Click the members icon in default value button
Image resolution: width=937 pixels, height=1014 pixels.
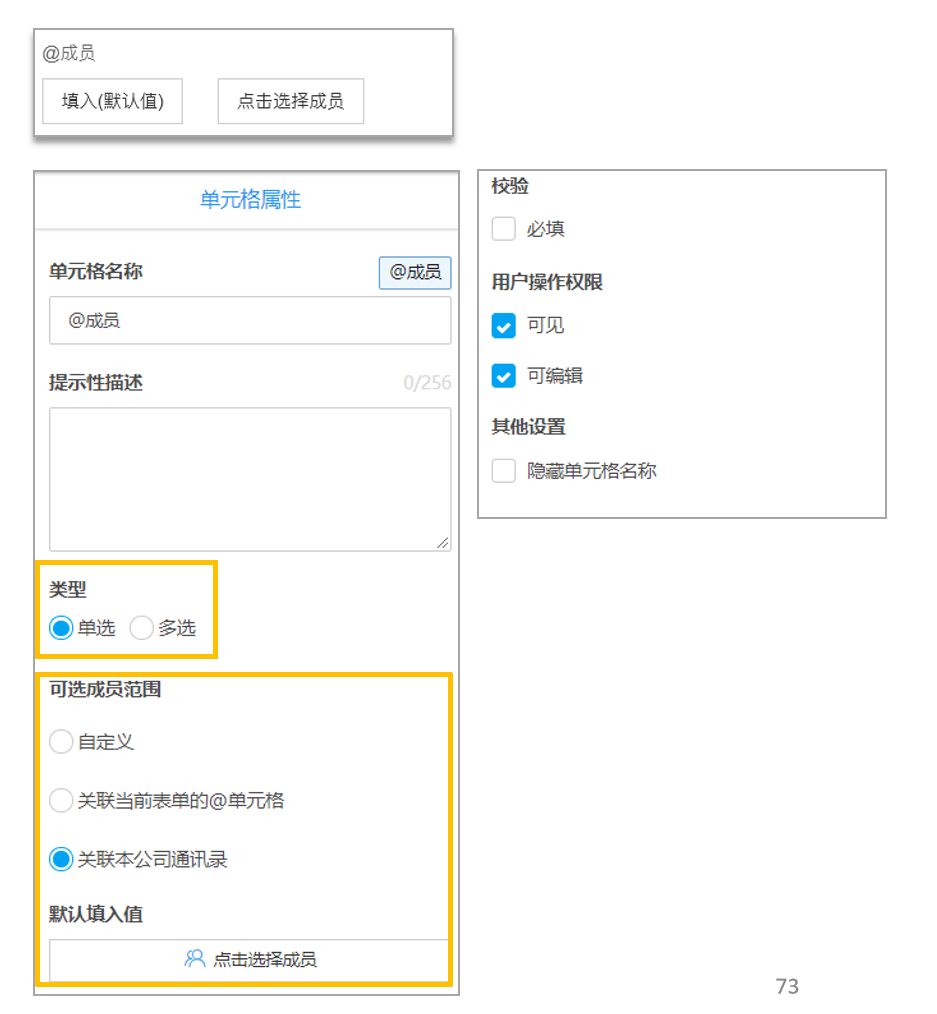coord(195,958)
